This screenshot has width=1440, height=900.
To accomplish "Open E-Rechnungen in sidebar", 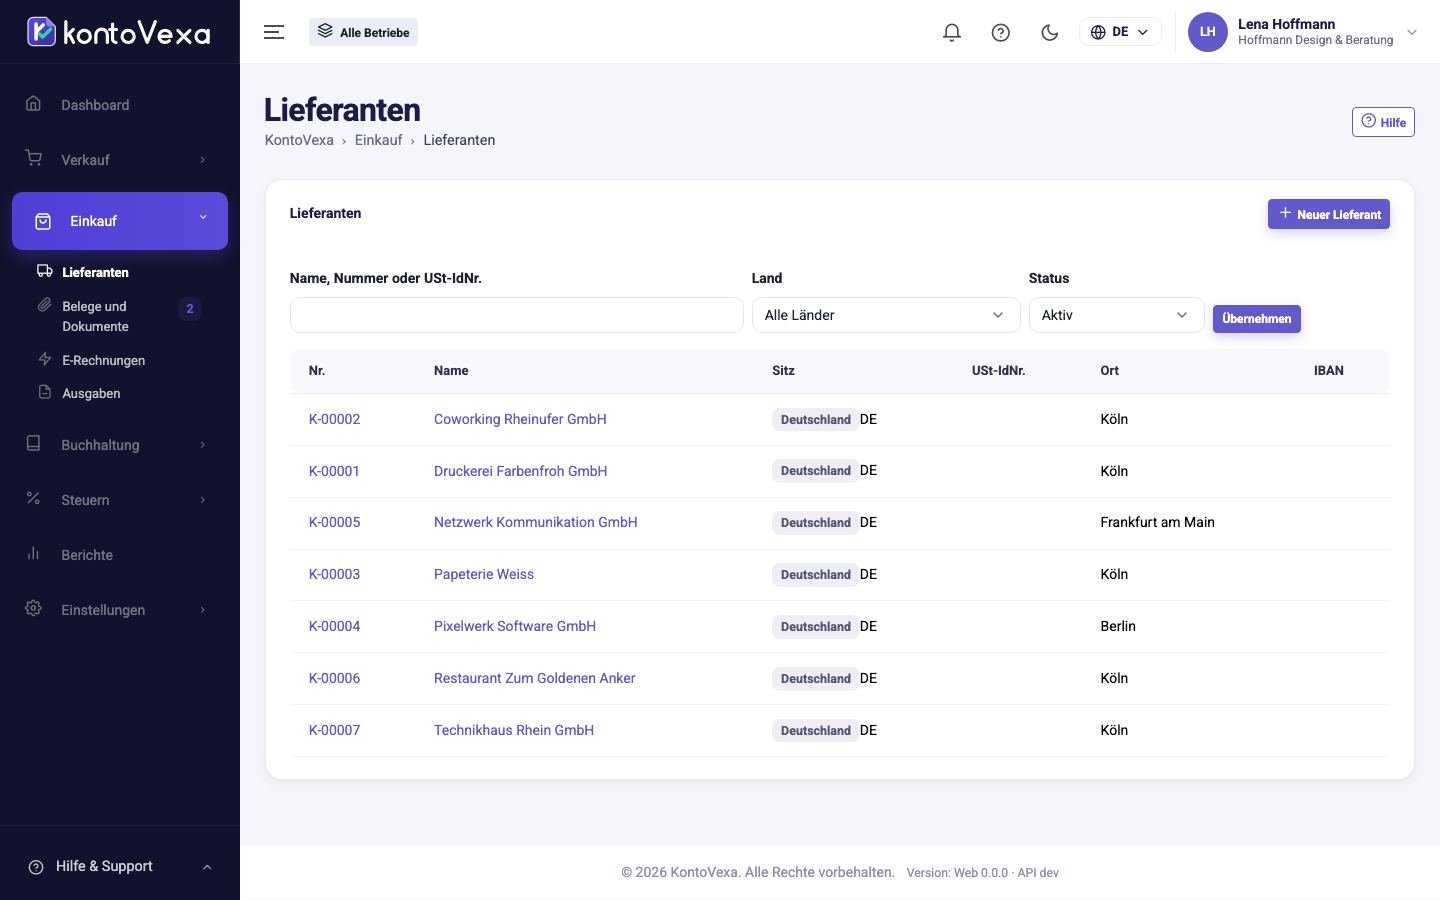I will click(x=104, y=360).
